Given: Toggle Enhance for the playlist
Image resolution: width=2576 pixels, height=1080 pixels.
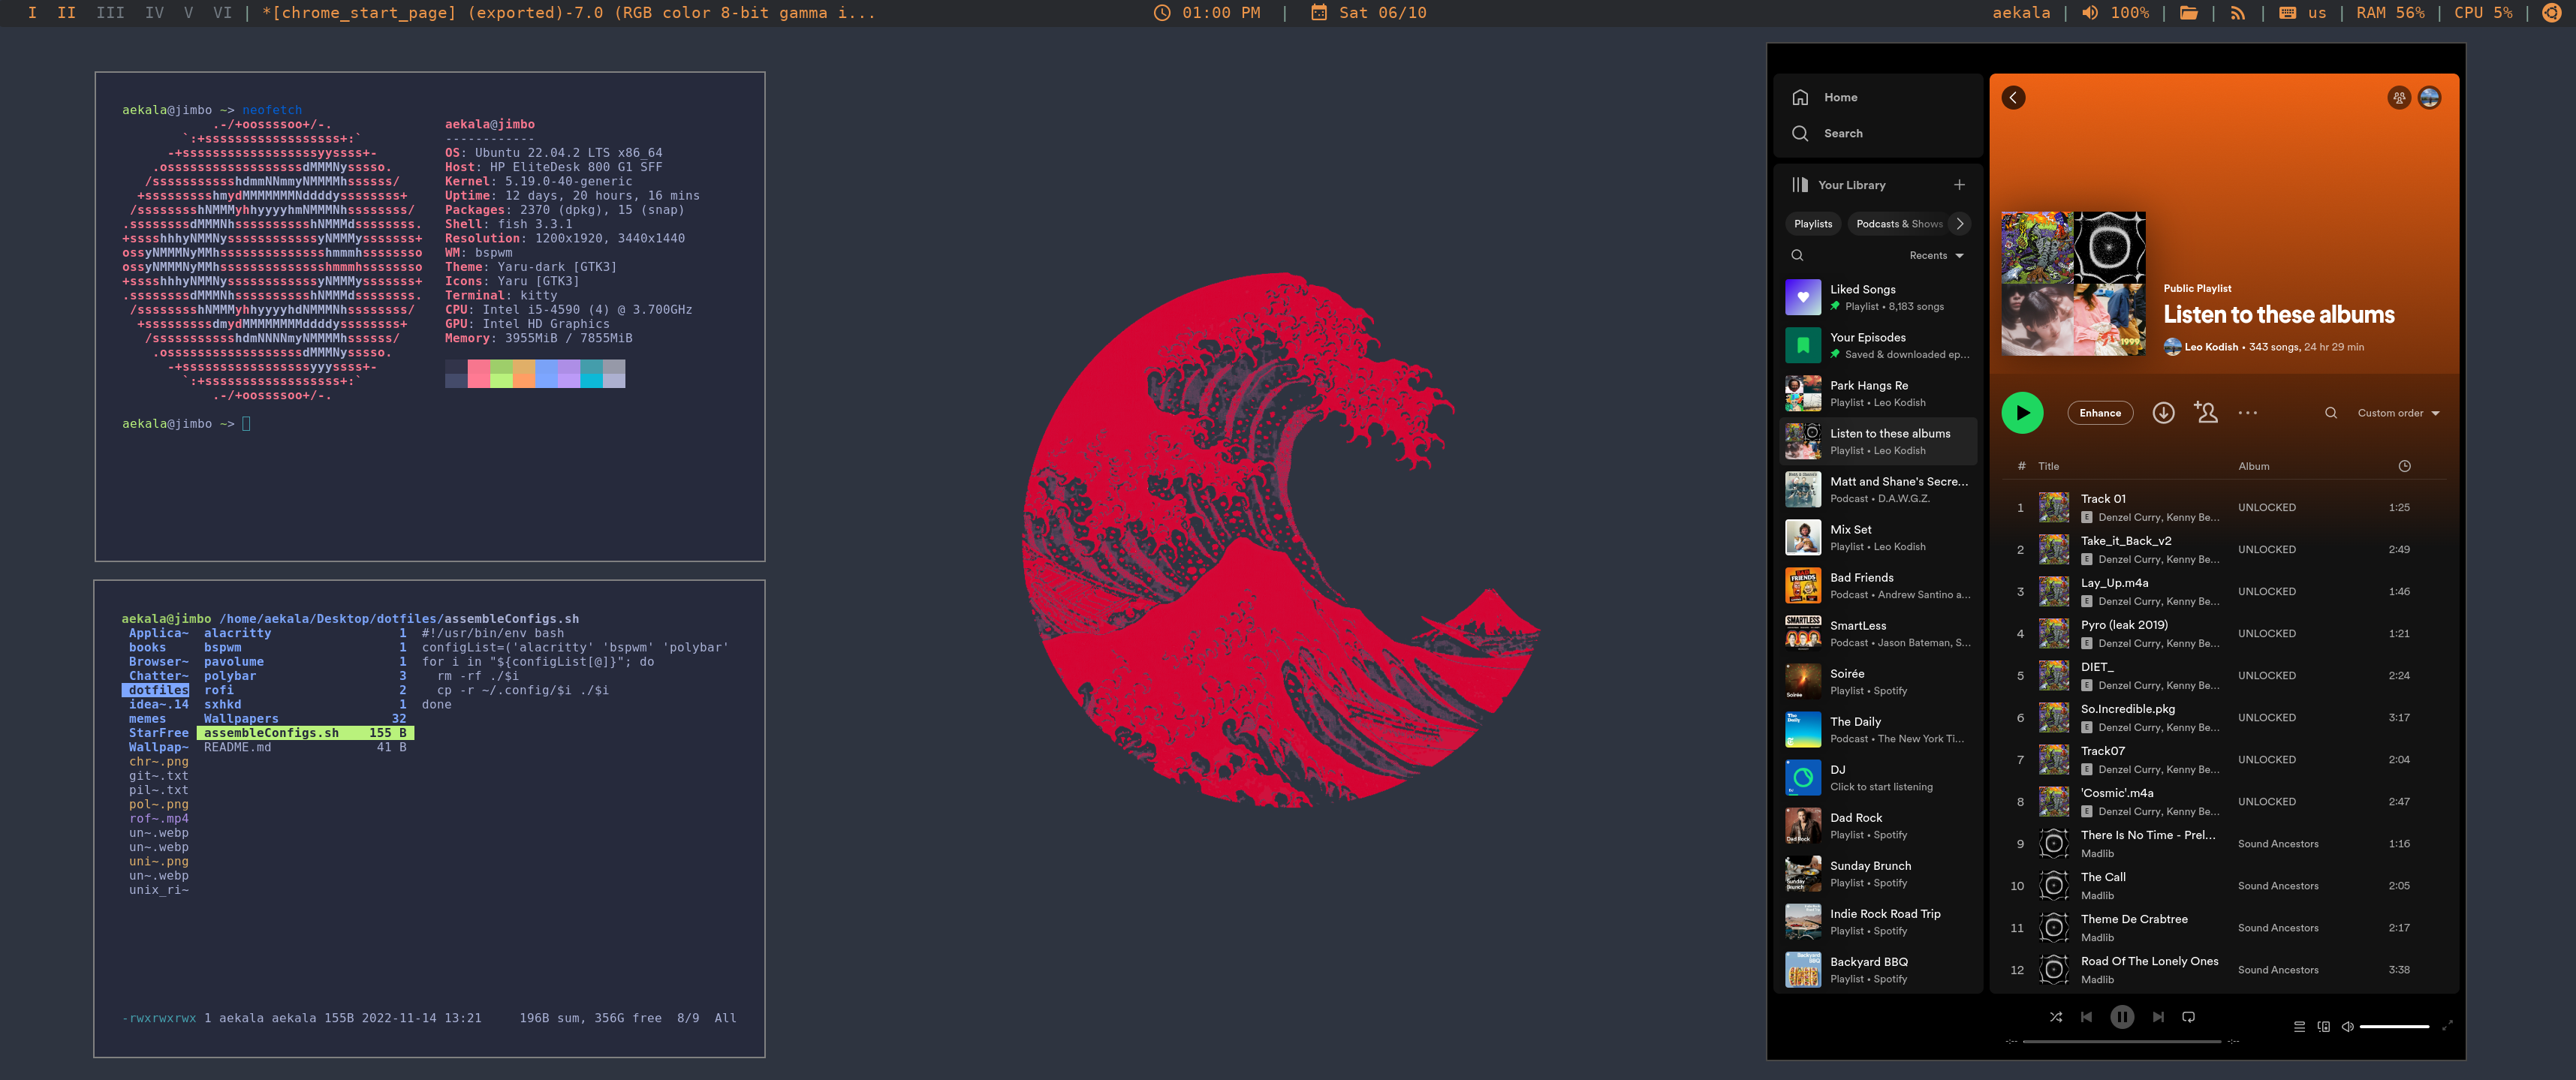Looking at the screenshot, I should (2100, 413).
